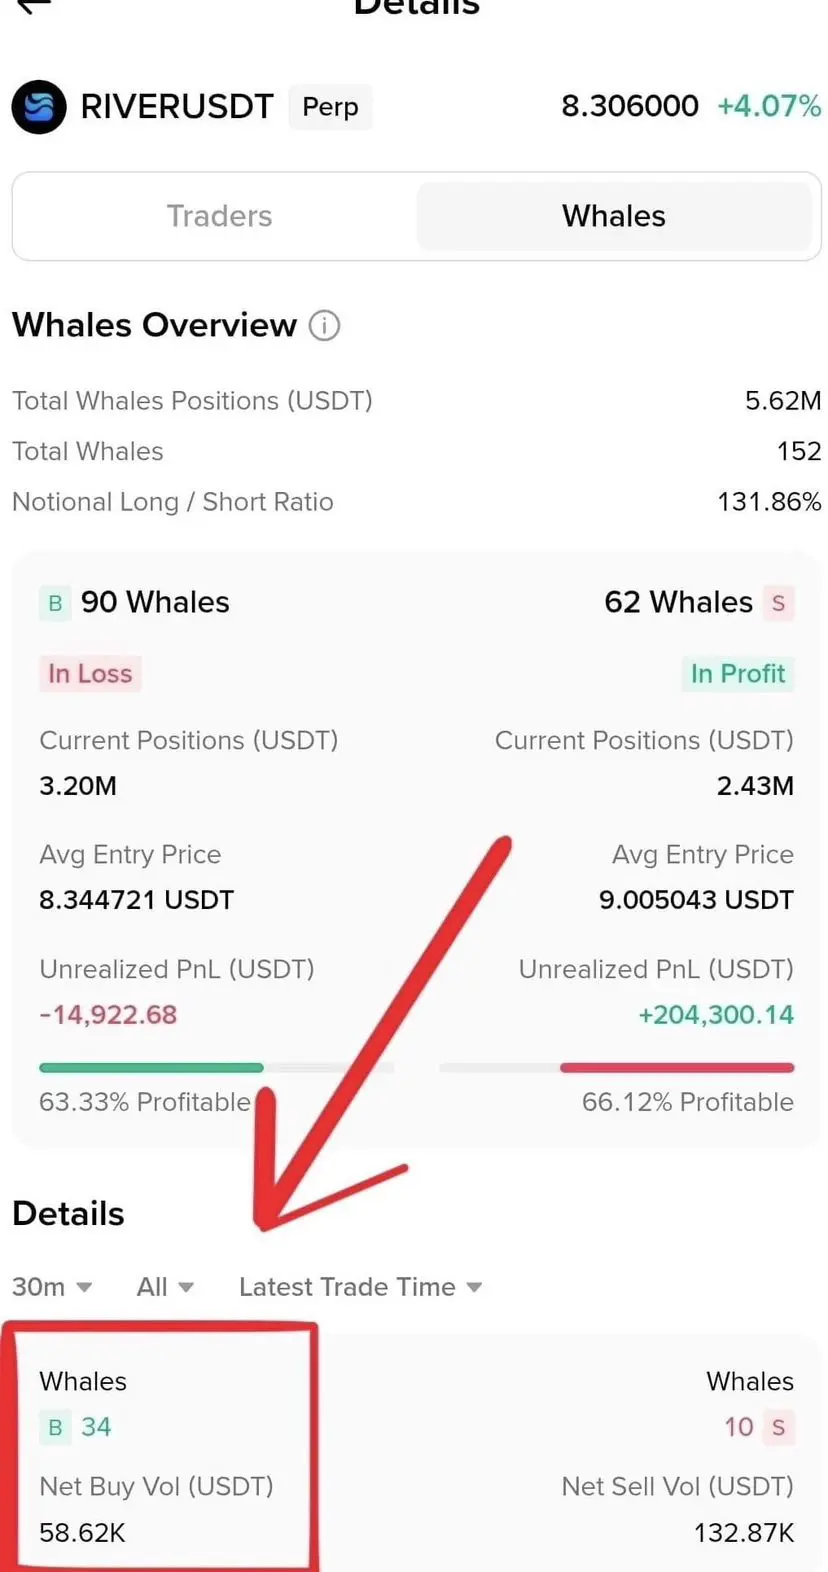Tap the green B badge beside 90 Whales

pyautogui.click(x=55, y=603)
